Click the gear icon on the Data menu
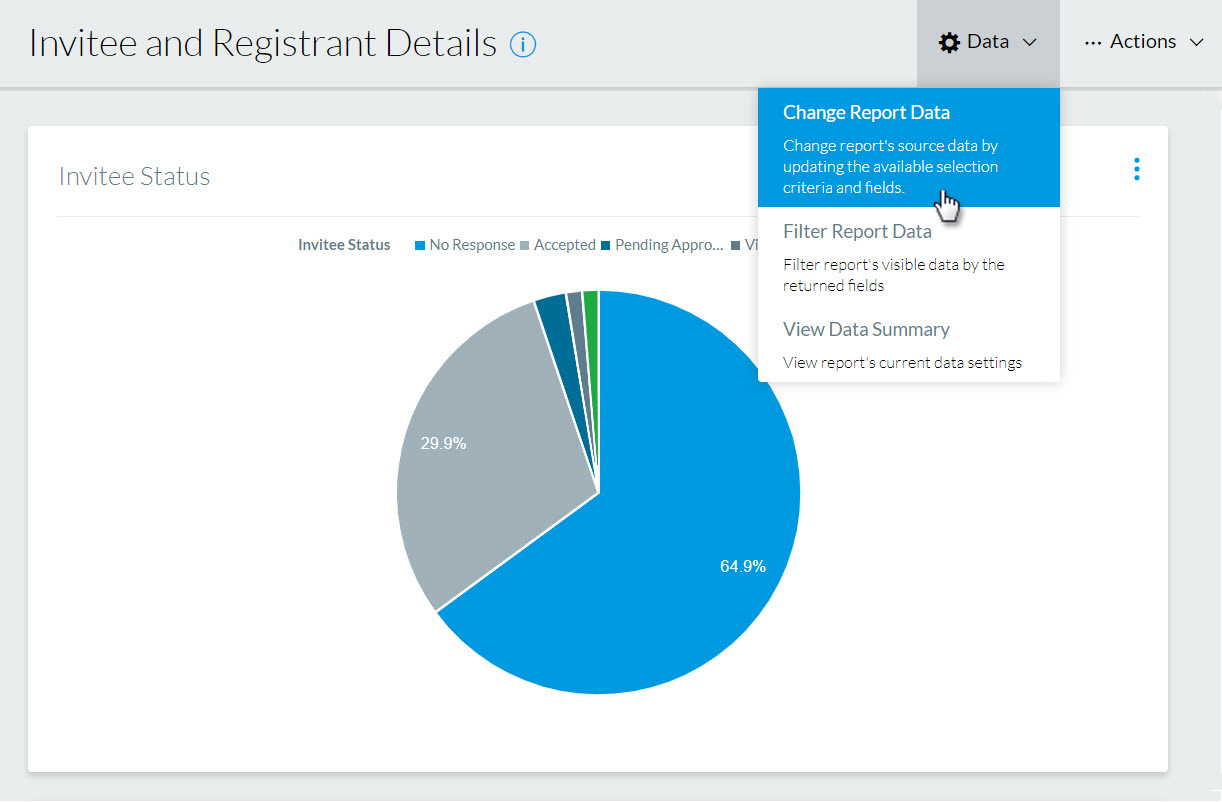 [x=949, y=41]
